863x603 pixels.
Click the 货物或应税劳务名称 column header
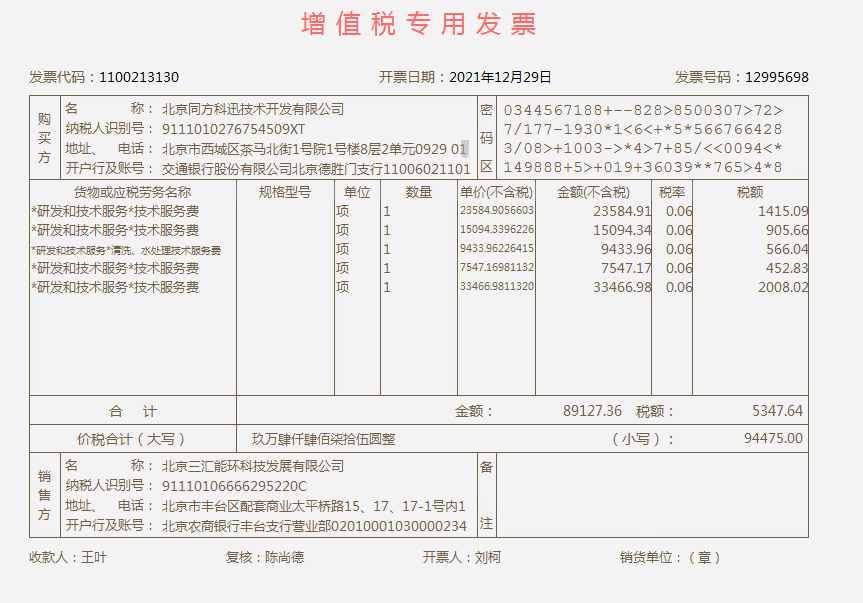[x=132, y=192]
